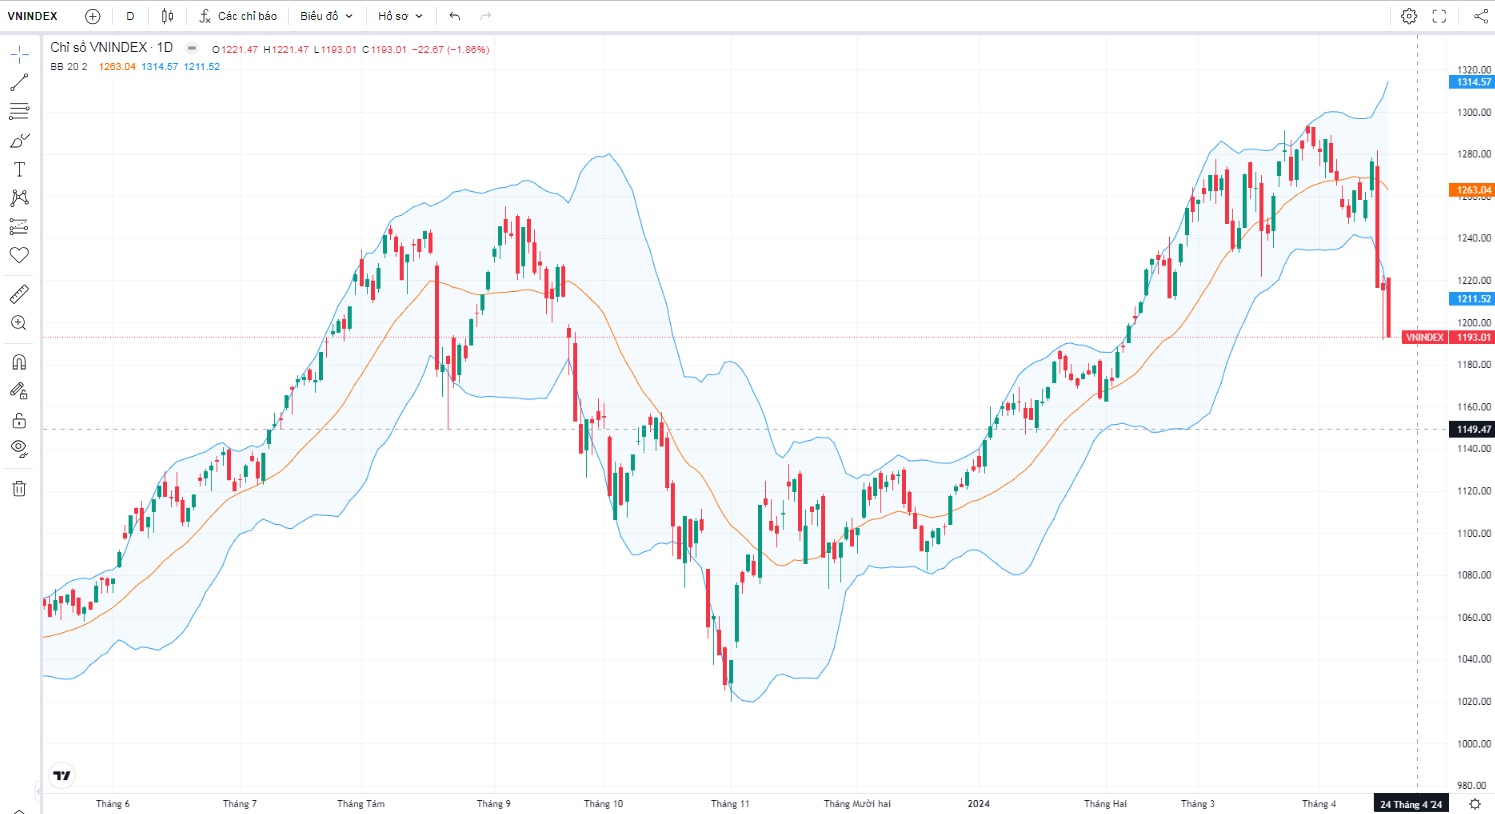1495x814 pixels.
Task: Add a symbol with the plus icon
Action: pos(93,16)
